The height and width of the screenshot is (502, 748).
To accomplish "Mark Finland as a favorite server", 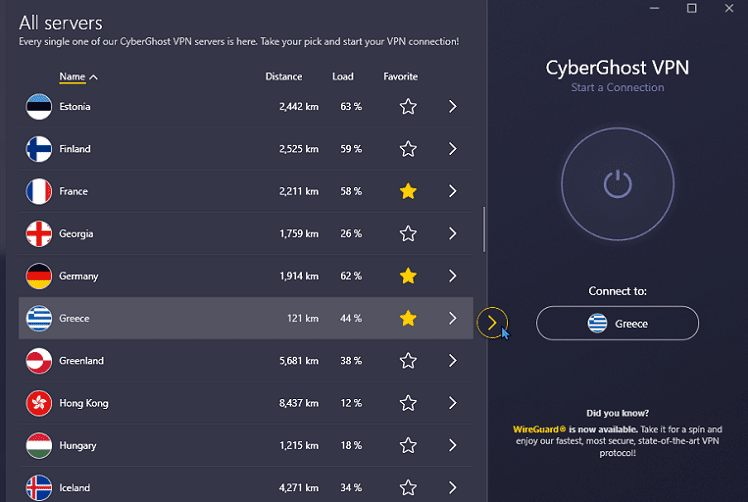I will pos(408,149).
